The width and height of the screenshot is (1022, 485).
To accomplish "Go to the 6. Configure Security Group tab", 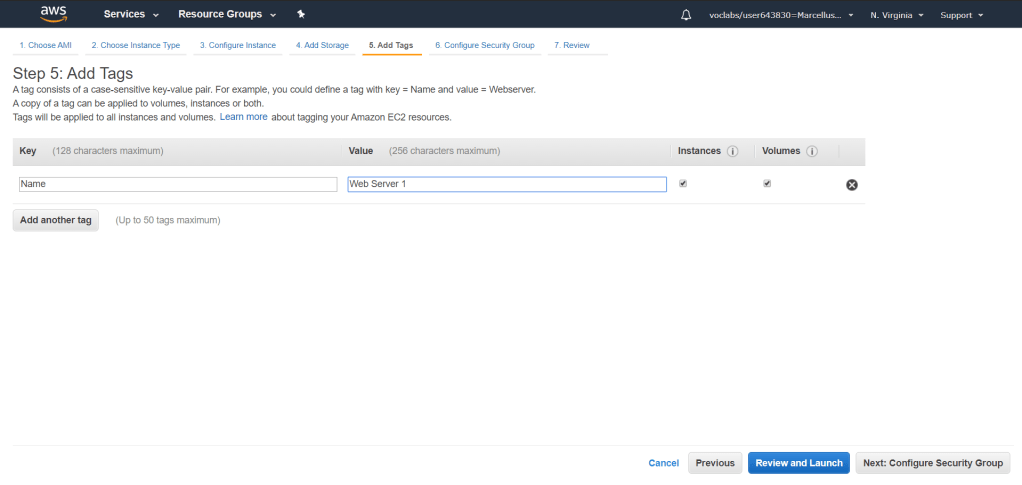I will pyautogui.click(x=484, y=46).
